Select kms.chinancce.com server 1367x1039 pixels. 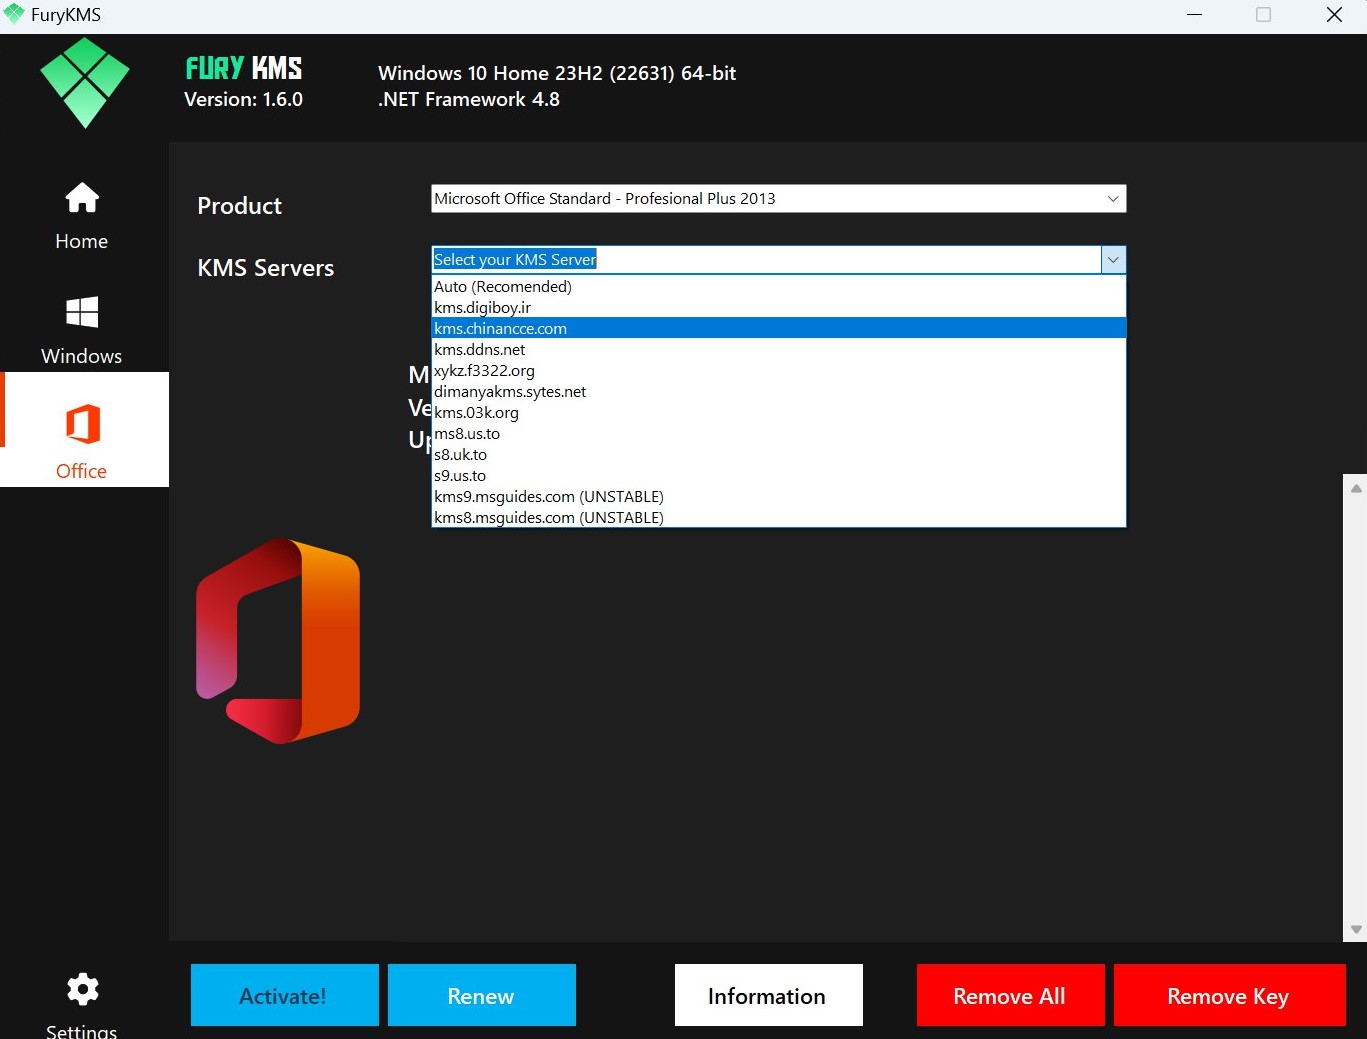[x=779, y=328]
